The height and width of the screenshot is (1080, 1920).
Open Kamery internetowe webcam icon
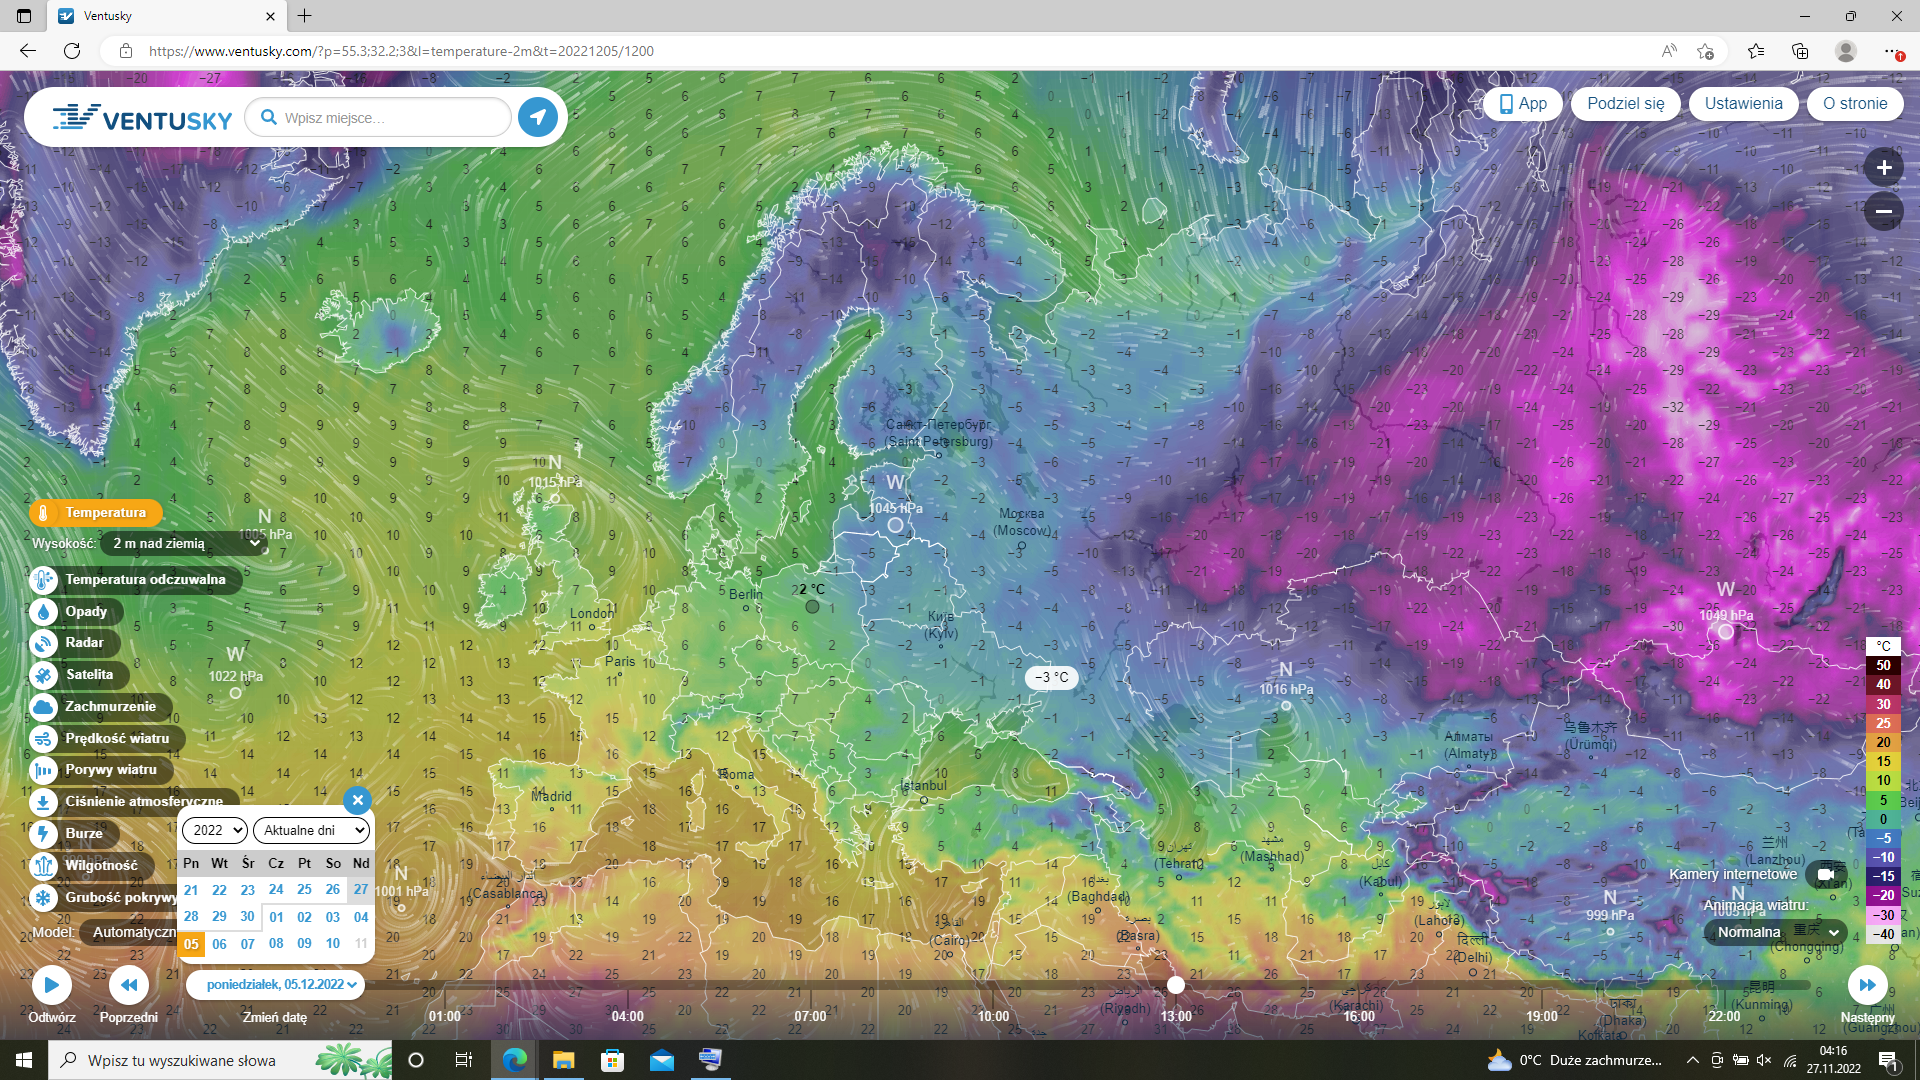pyautogui.click(x=1826, y=874)
